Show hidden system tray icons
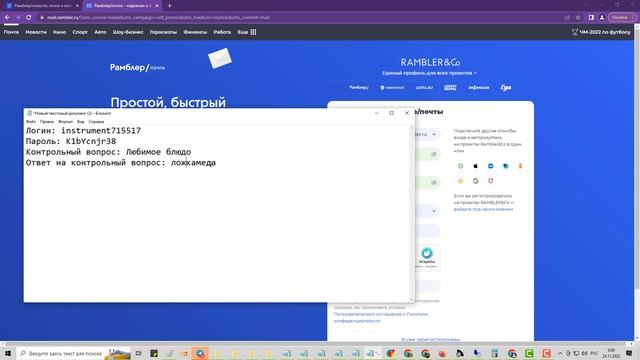Screen dimensions: 640x360 tap(560, 353)
